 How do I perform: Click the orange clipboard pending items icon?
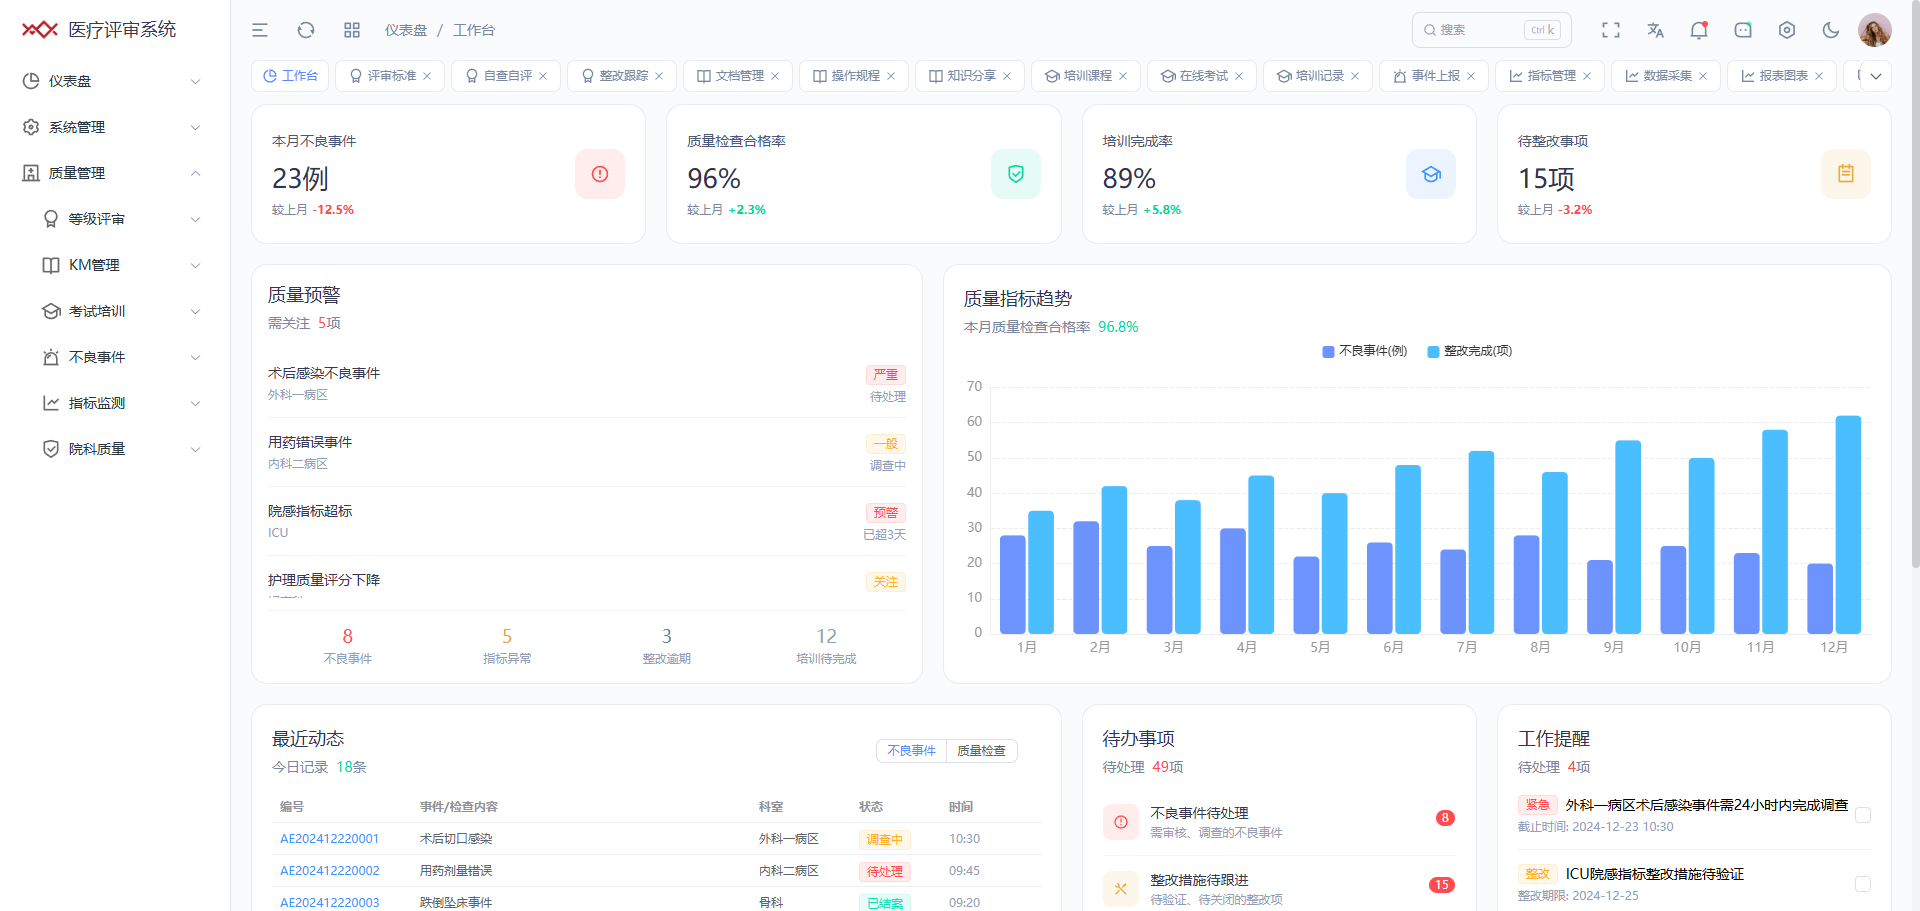pos(1846,174)
